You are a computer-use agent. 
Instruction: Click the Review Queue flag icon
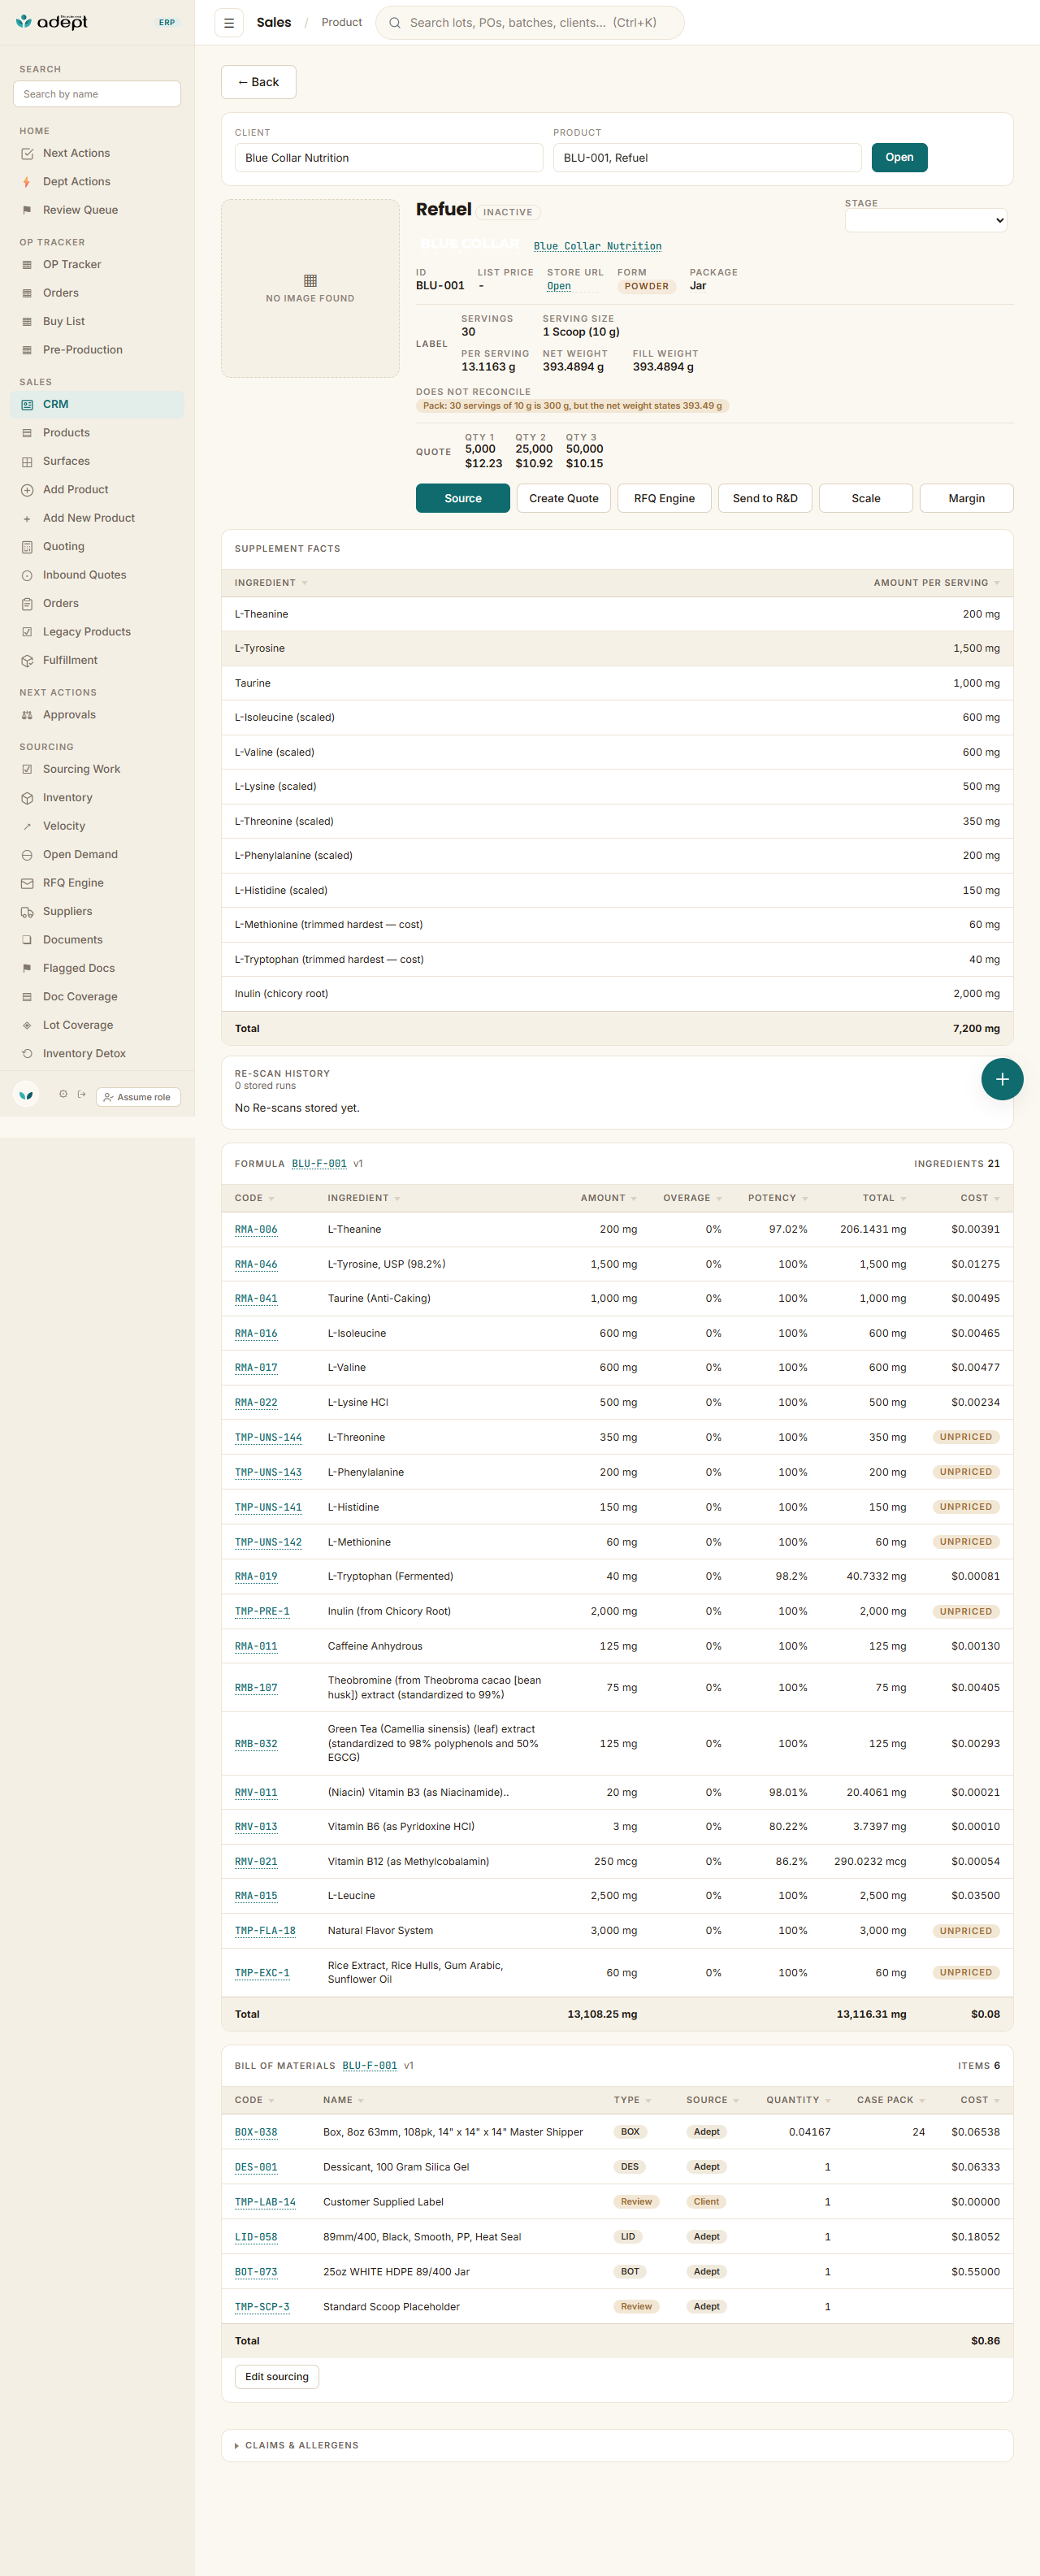(x=27, y=210)
